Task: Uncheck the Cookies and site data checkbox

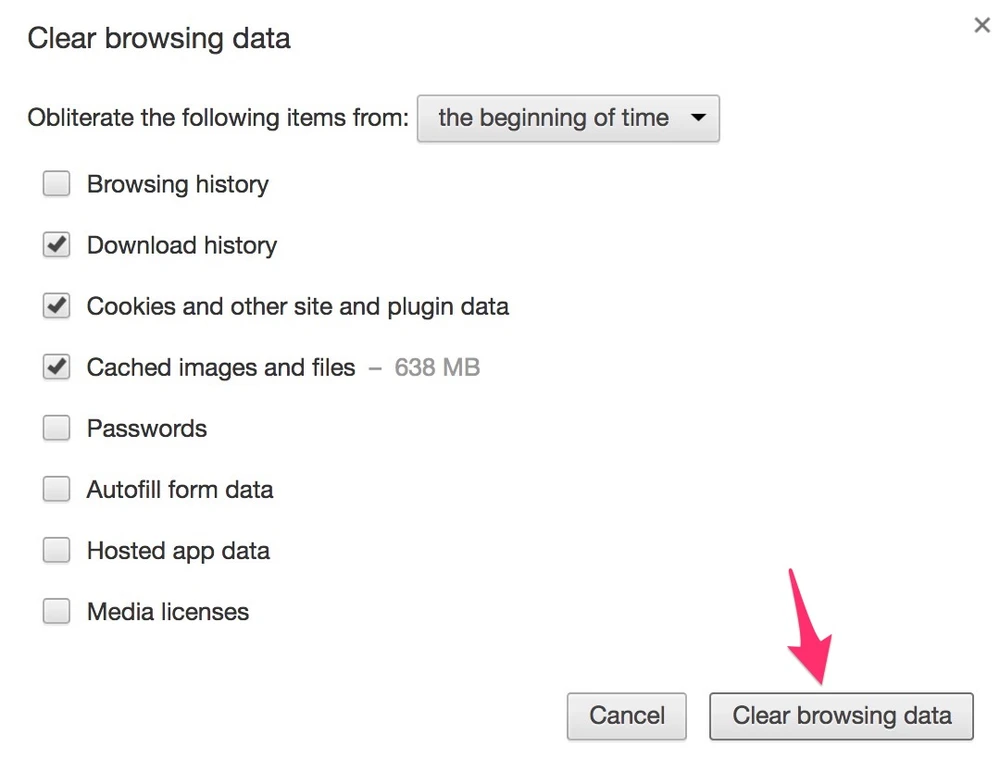Action: coord(57,306)
